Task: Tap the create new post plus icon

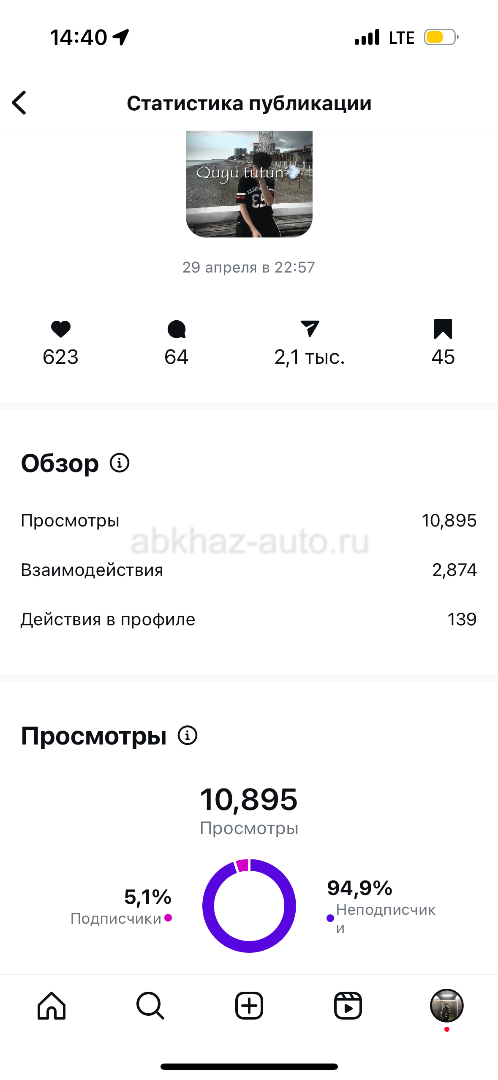Action: click(x=249, y=1006)
